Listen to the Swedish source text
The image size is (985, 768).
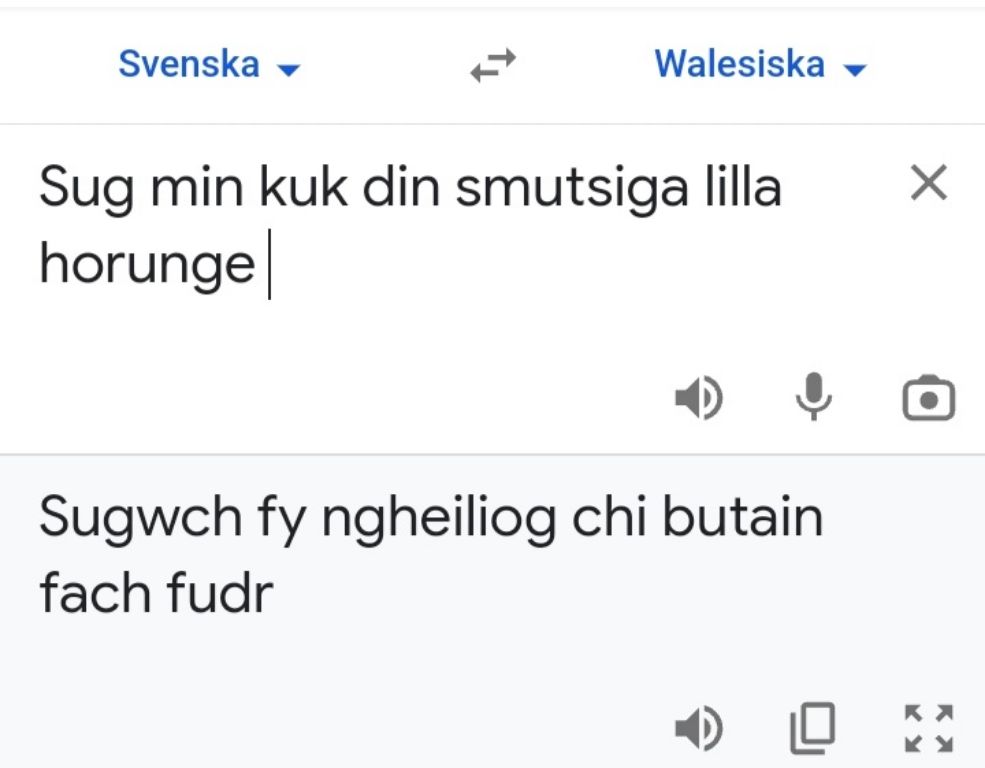[699, 400]
